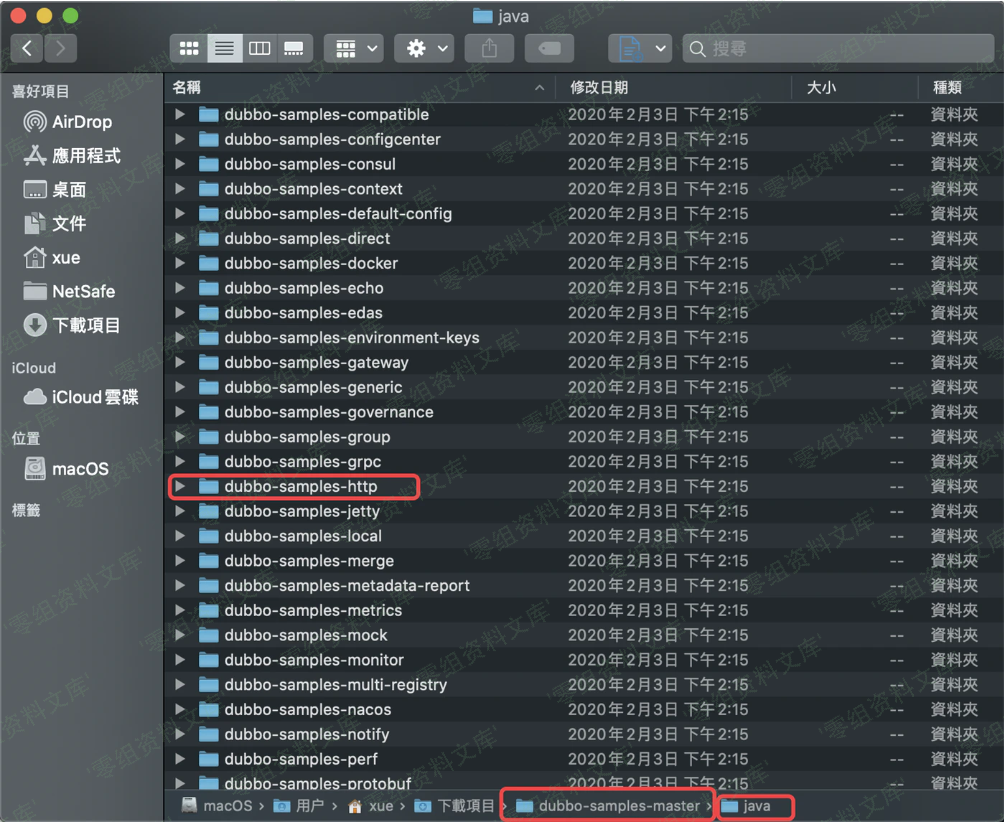Click the Edit Tags icon in toolbar
Viewport: 1004px width, 822px height.
[549, 48]
